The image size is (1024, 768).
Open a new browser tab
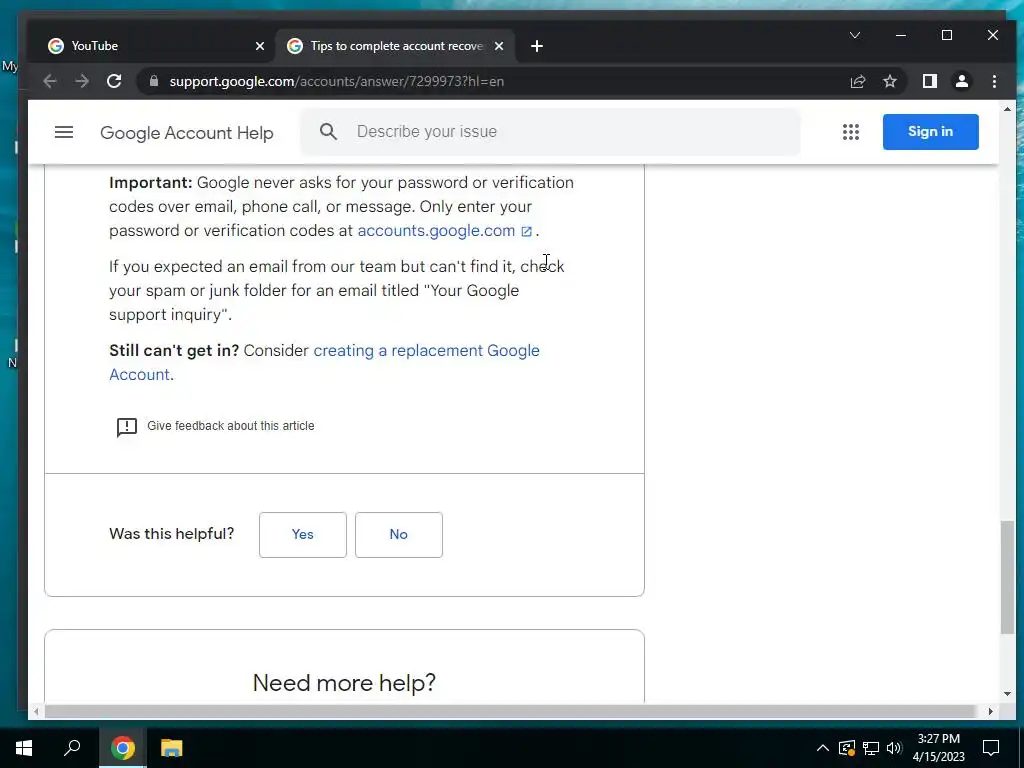click(x=536, y=46)
